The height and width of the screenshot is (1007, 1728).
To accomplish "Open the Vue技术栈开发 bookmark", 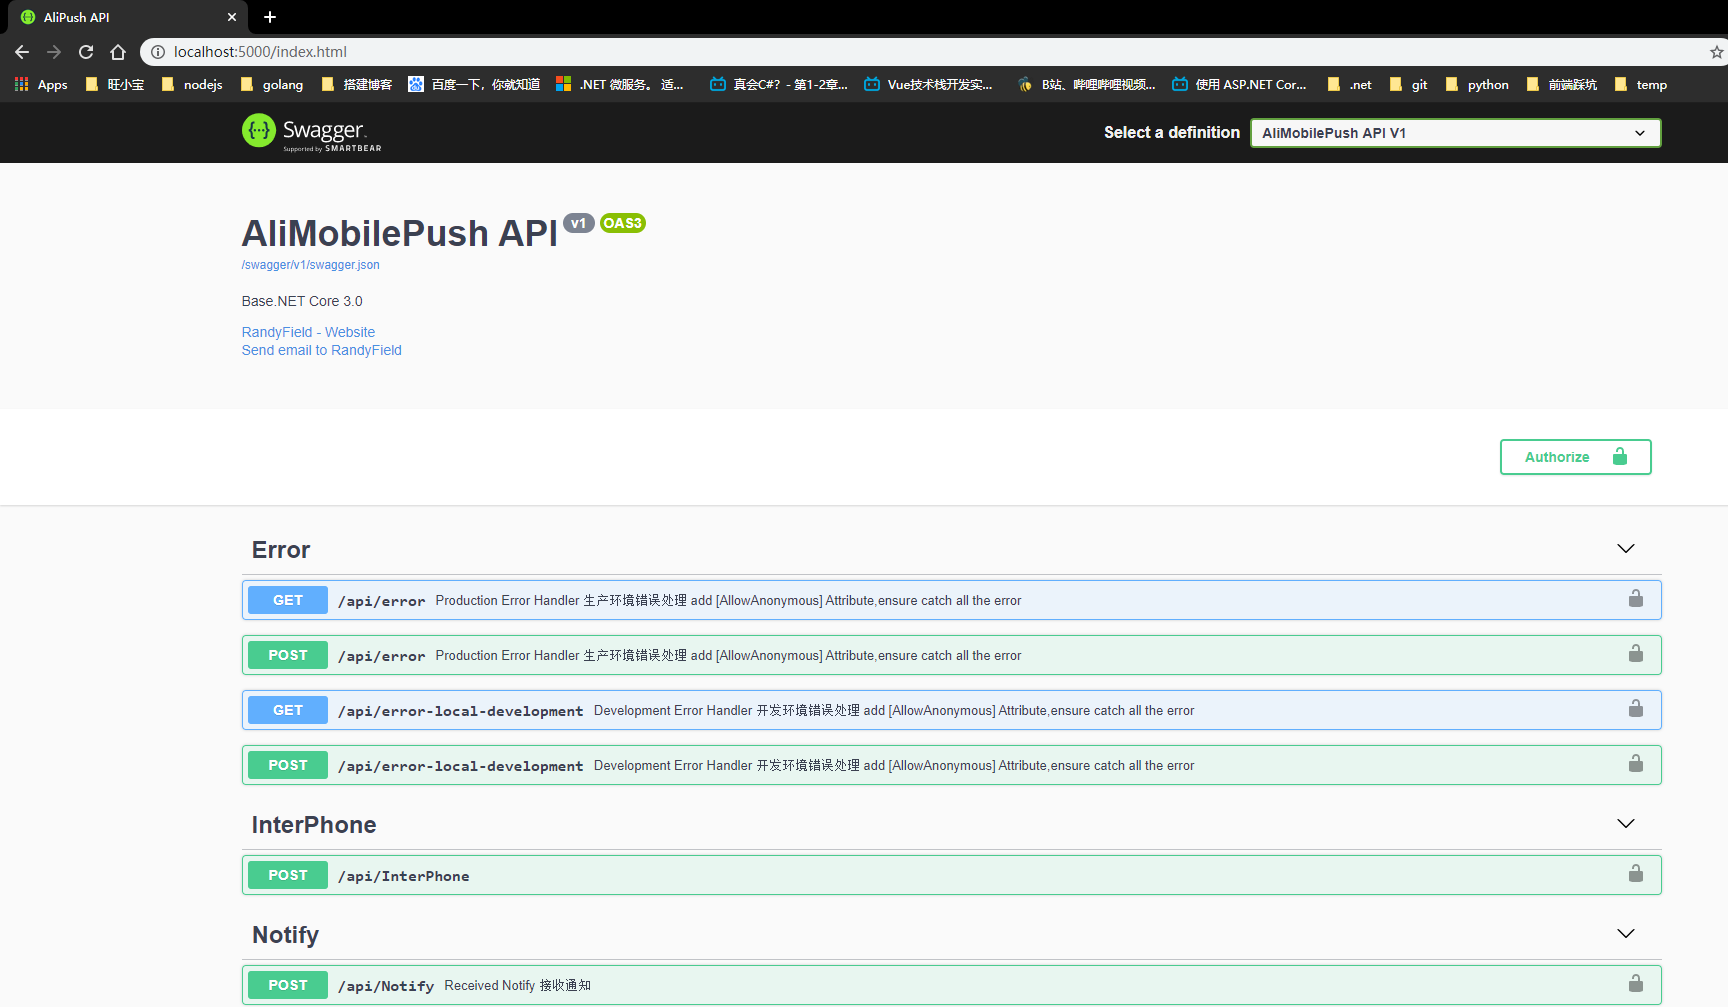I will (928, 85).
